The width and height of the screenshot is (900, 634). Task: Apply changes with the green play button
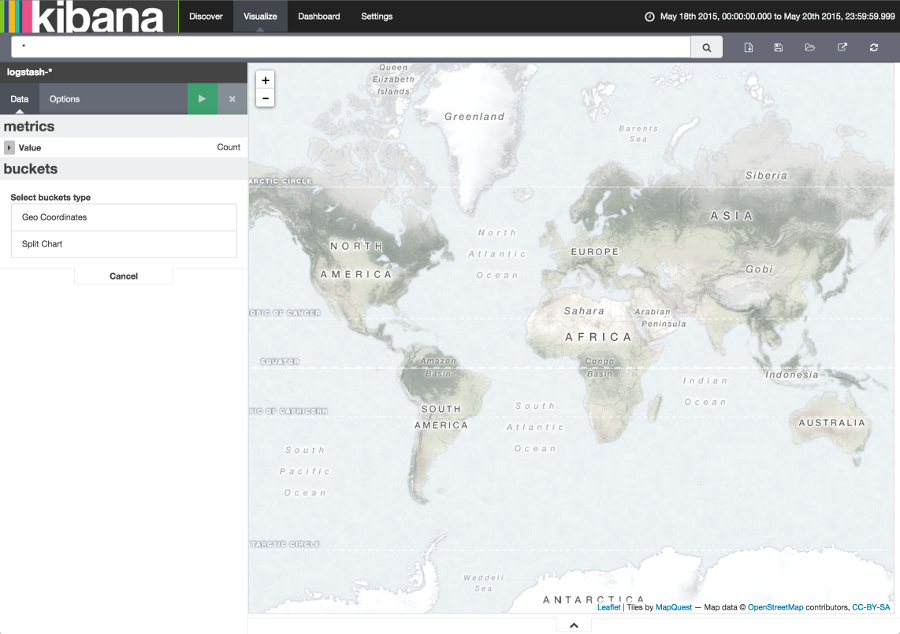tap(201, 99)
